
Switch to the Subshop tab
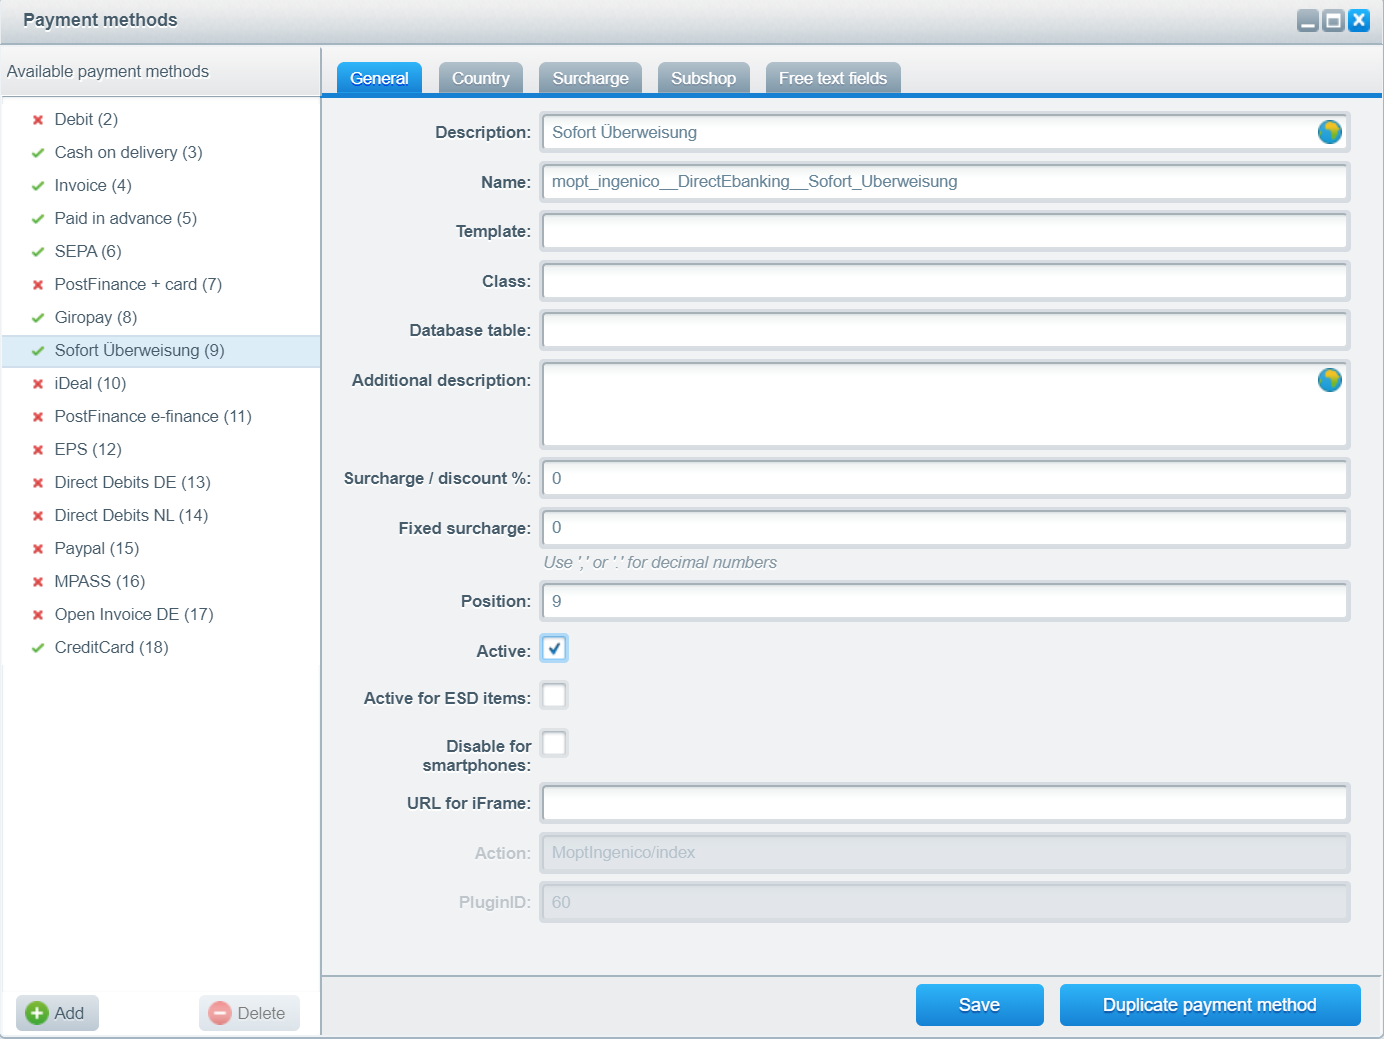coord(703,78)
